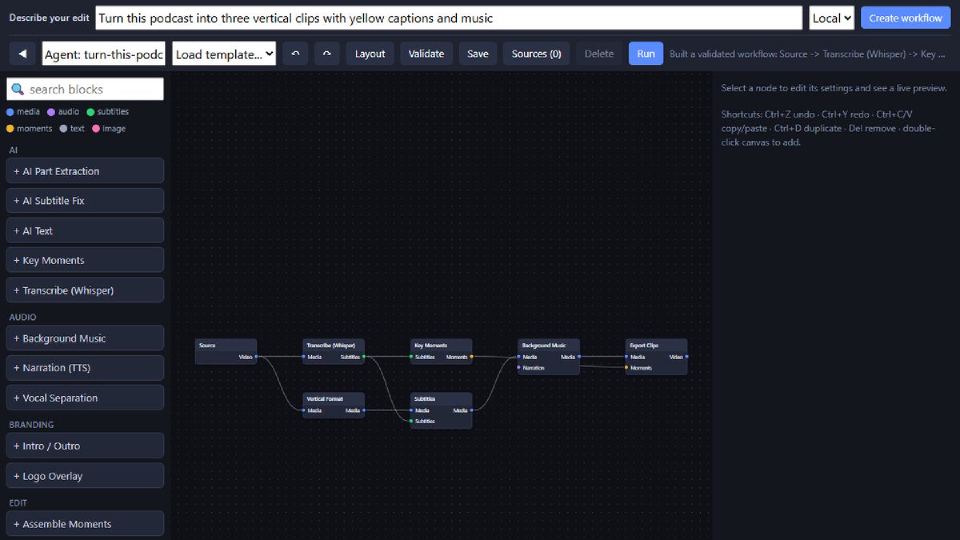Viewport: 960px width, 540px height.
Task: Run the workflow
Action: click(646, 54)
